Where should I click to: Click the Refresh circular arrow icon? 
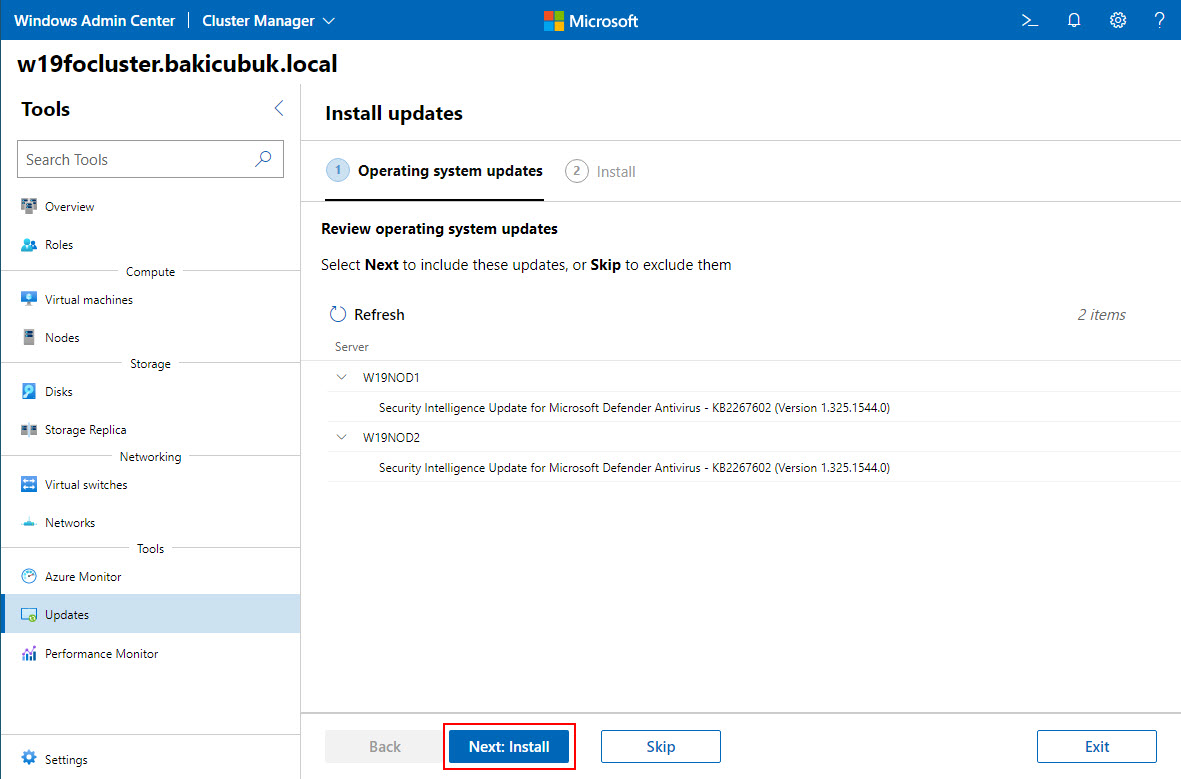(x=337, y=314)
